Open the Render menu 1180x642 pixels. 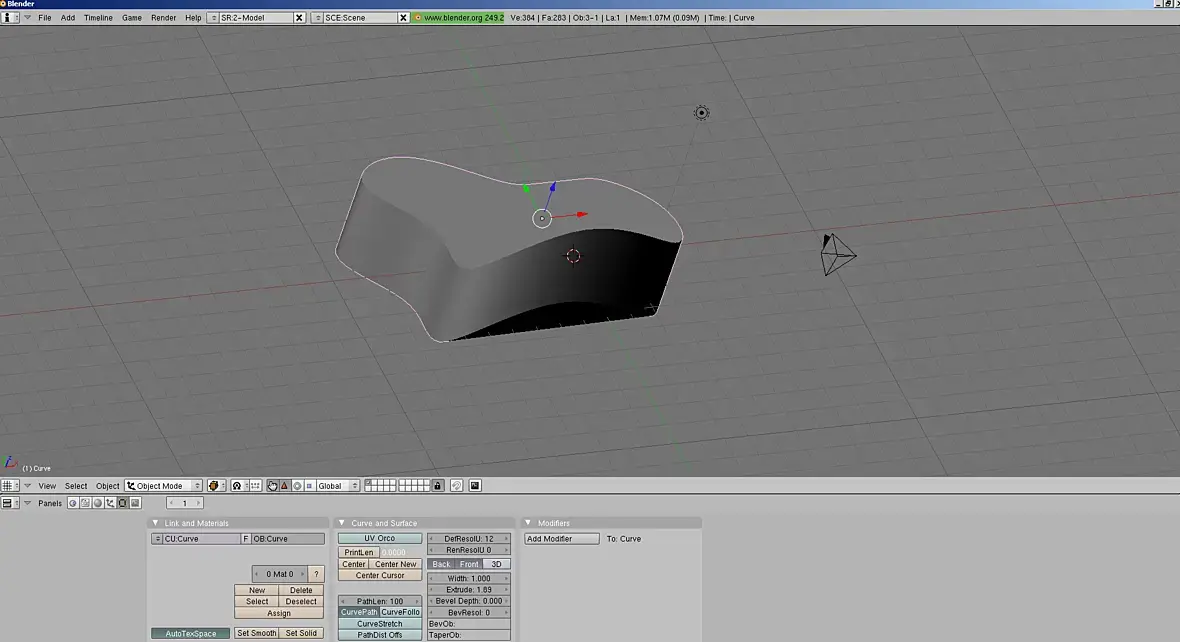pos(163,18)
